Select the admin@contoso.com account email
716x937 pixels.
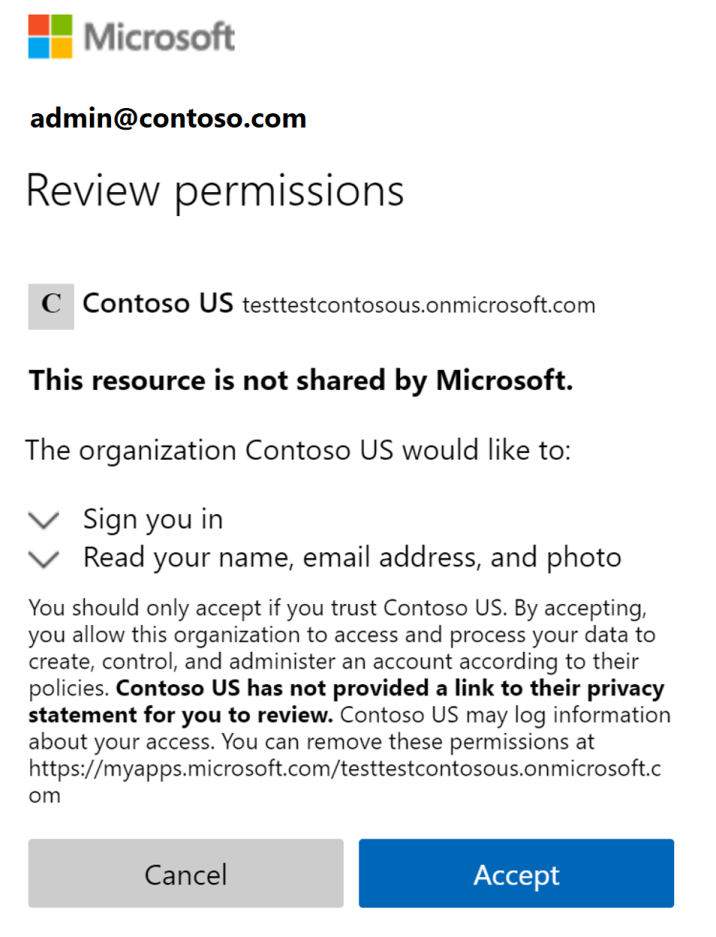(x=168, y=119)
